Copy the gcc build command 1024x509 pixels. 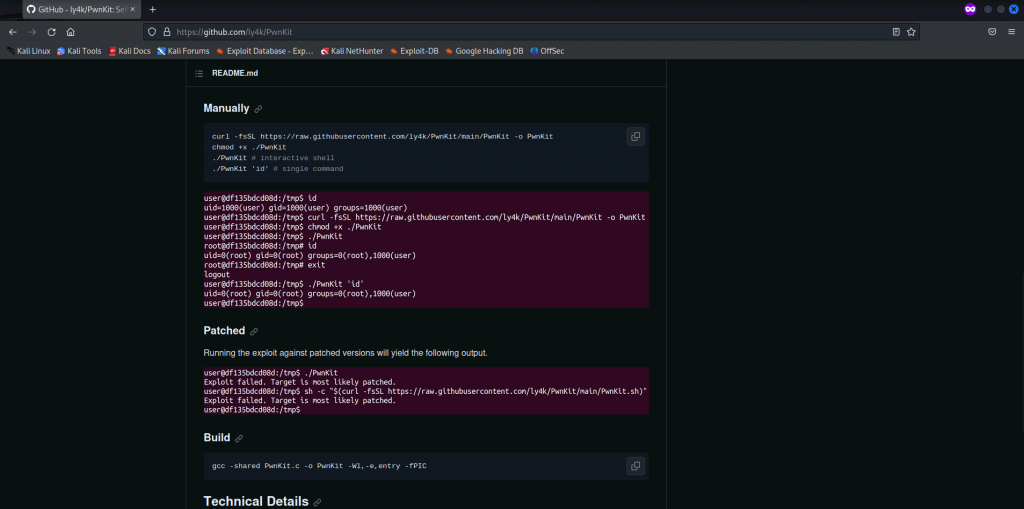click(635, 466)
